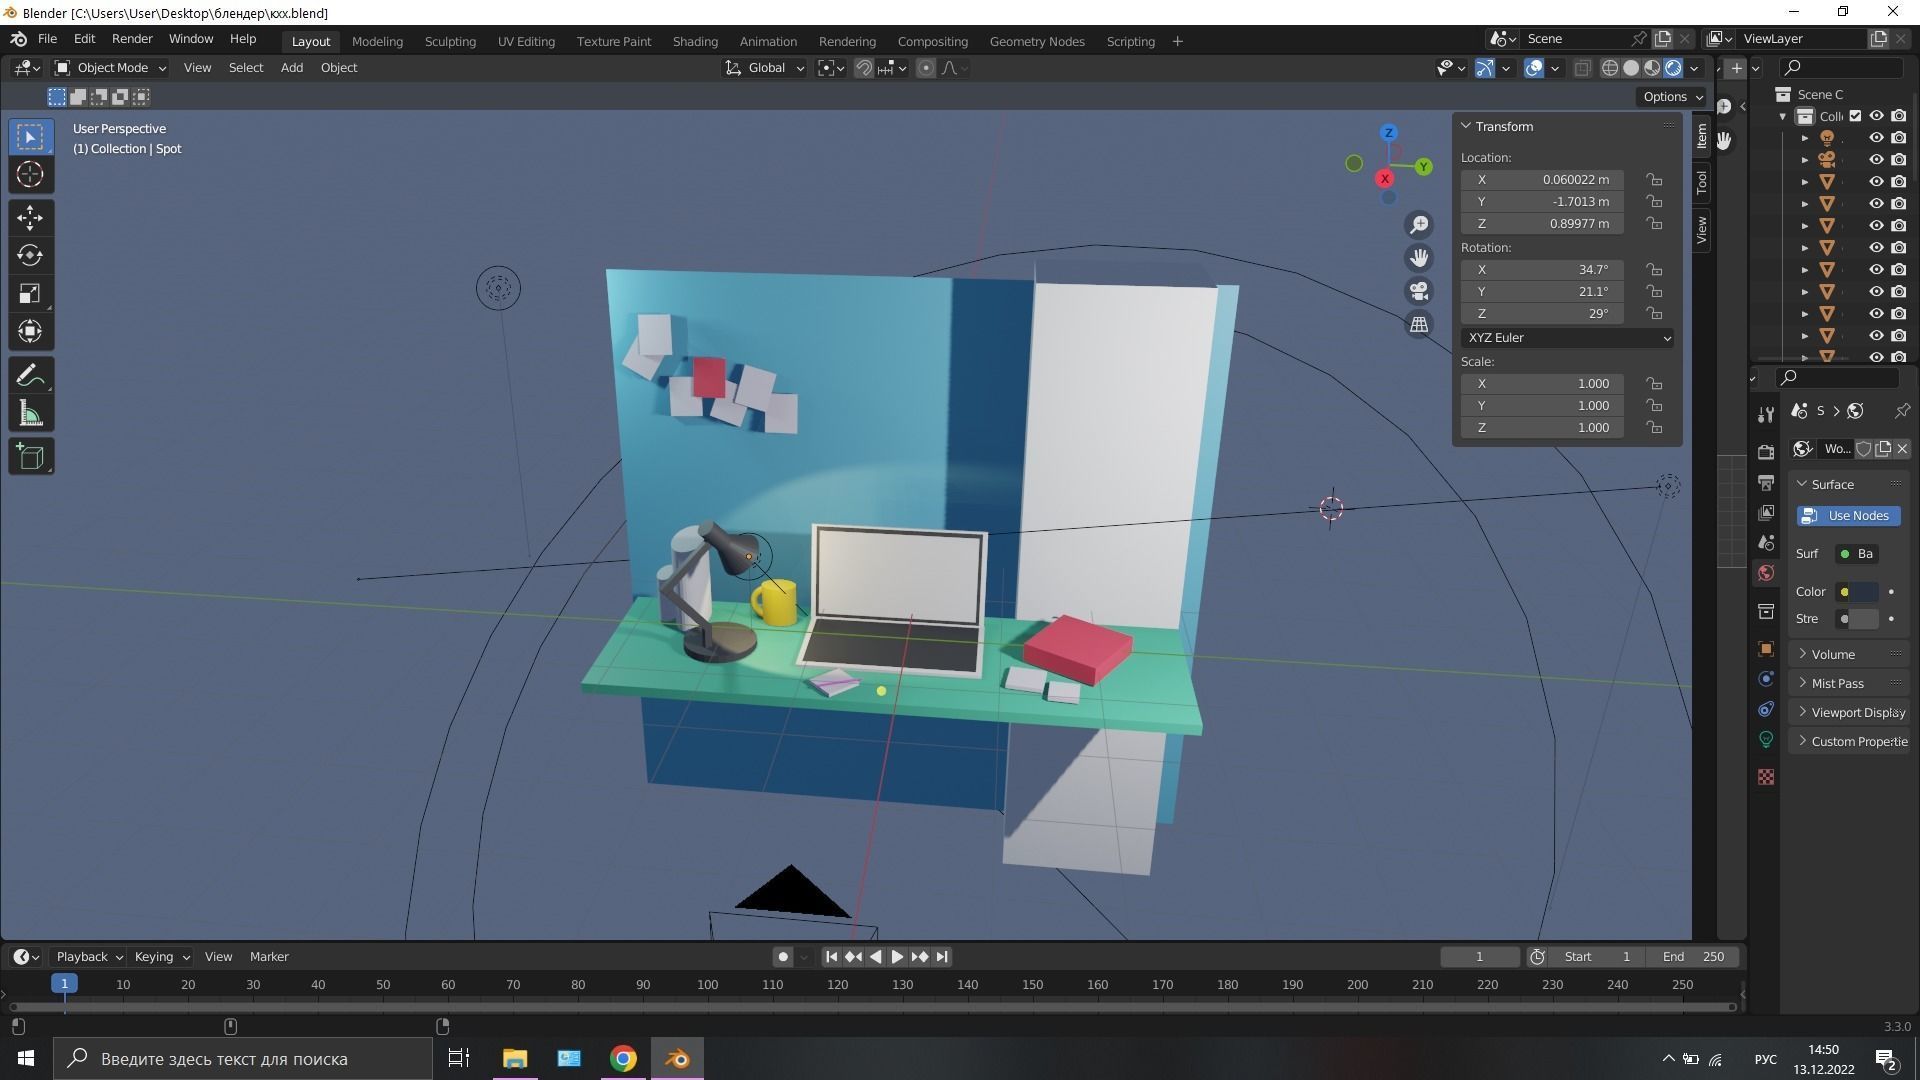Open the Playback dropdown in timeline
Image resolution: width=1920 pixels, height=1080 pixels.
(x=89, y=957)
